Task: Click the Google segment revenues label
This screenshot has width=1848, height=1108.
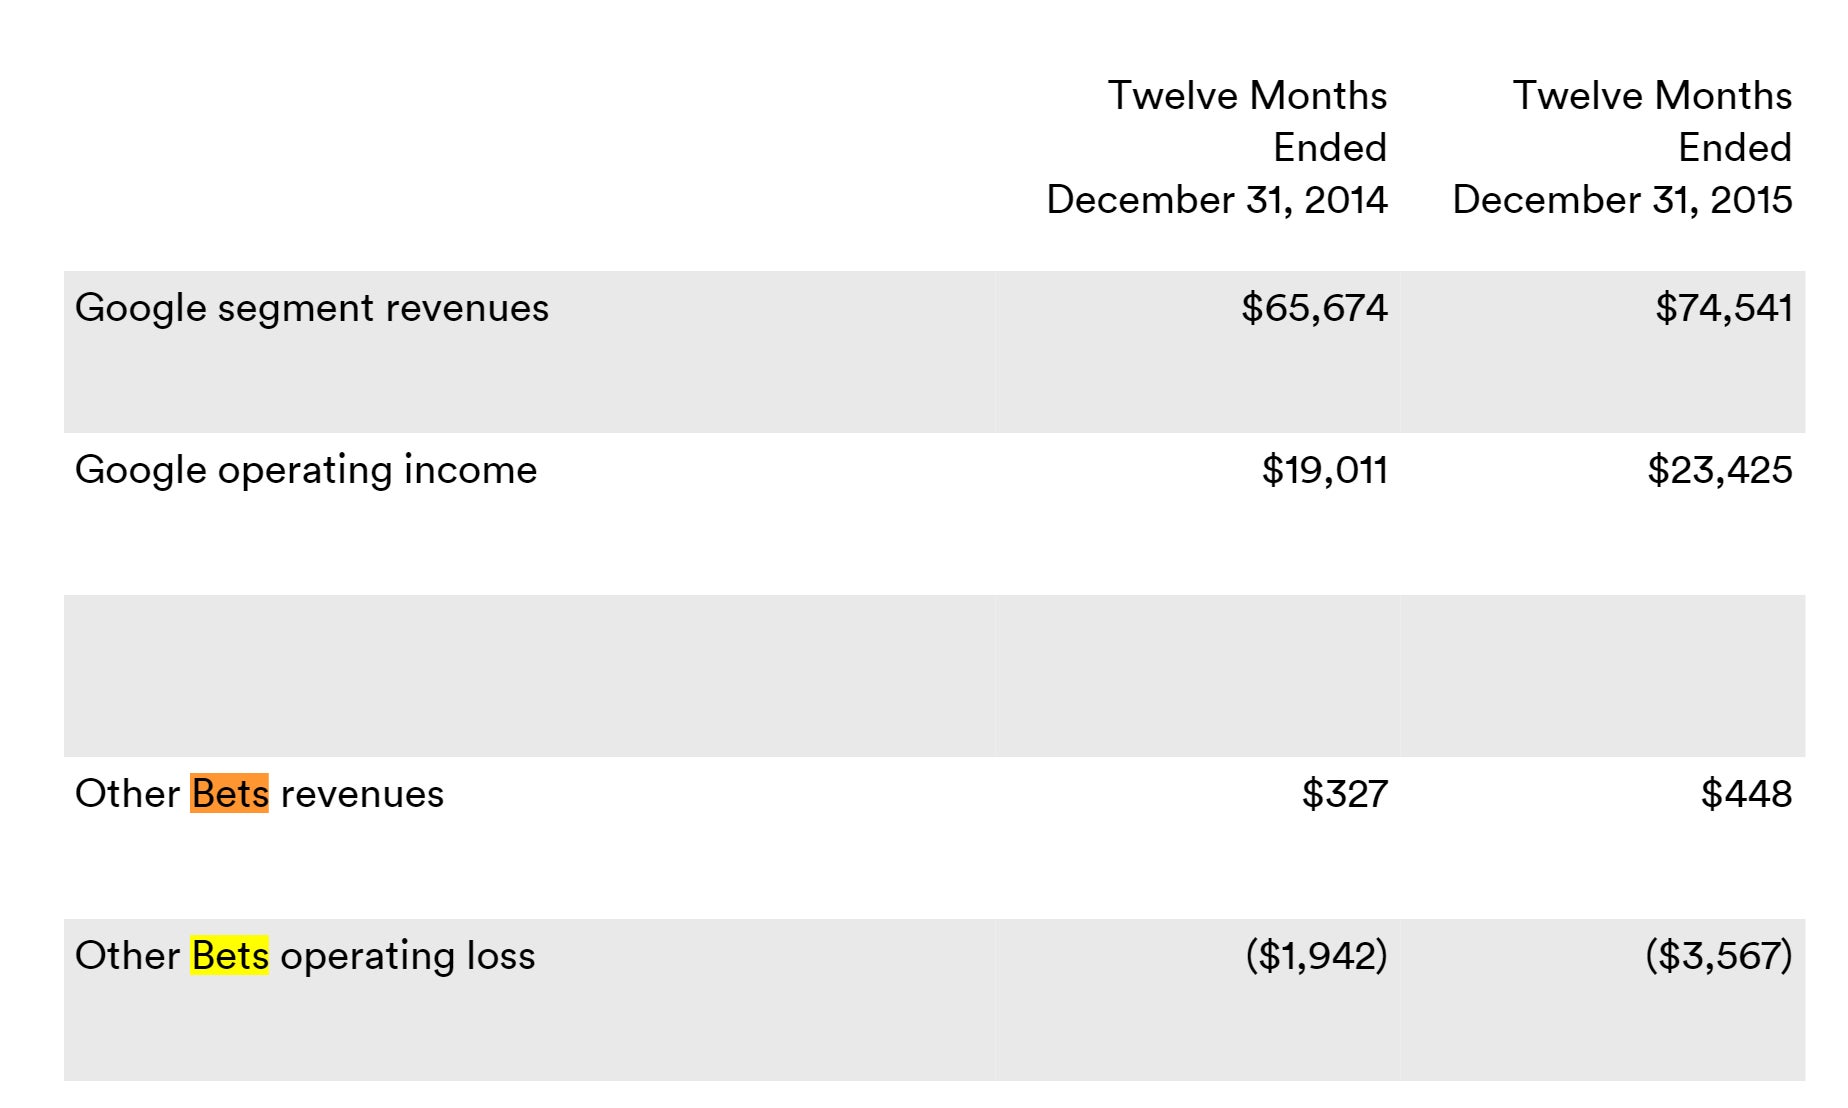Action: (311, 308)
